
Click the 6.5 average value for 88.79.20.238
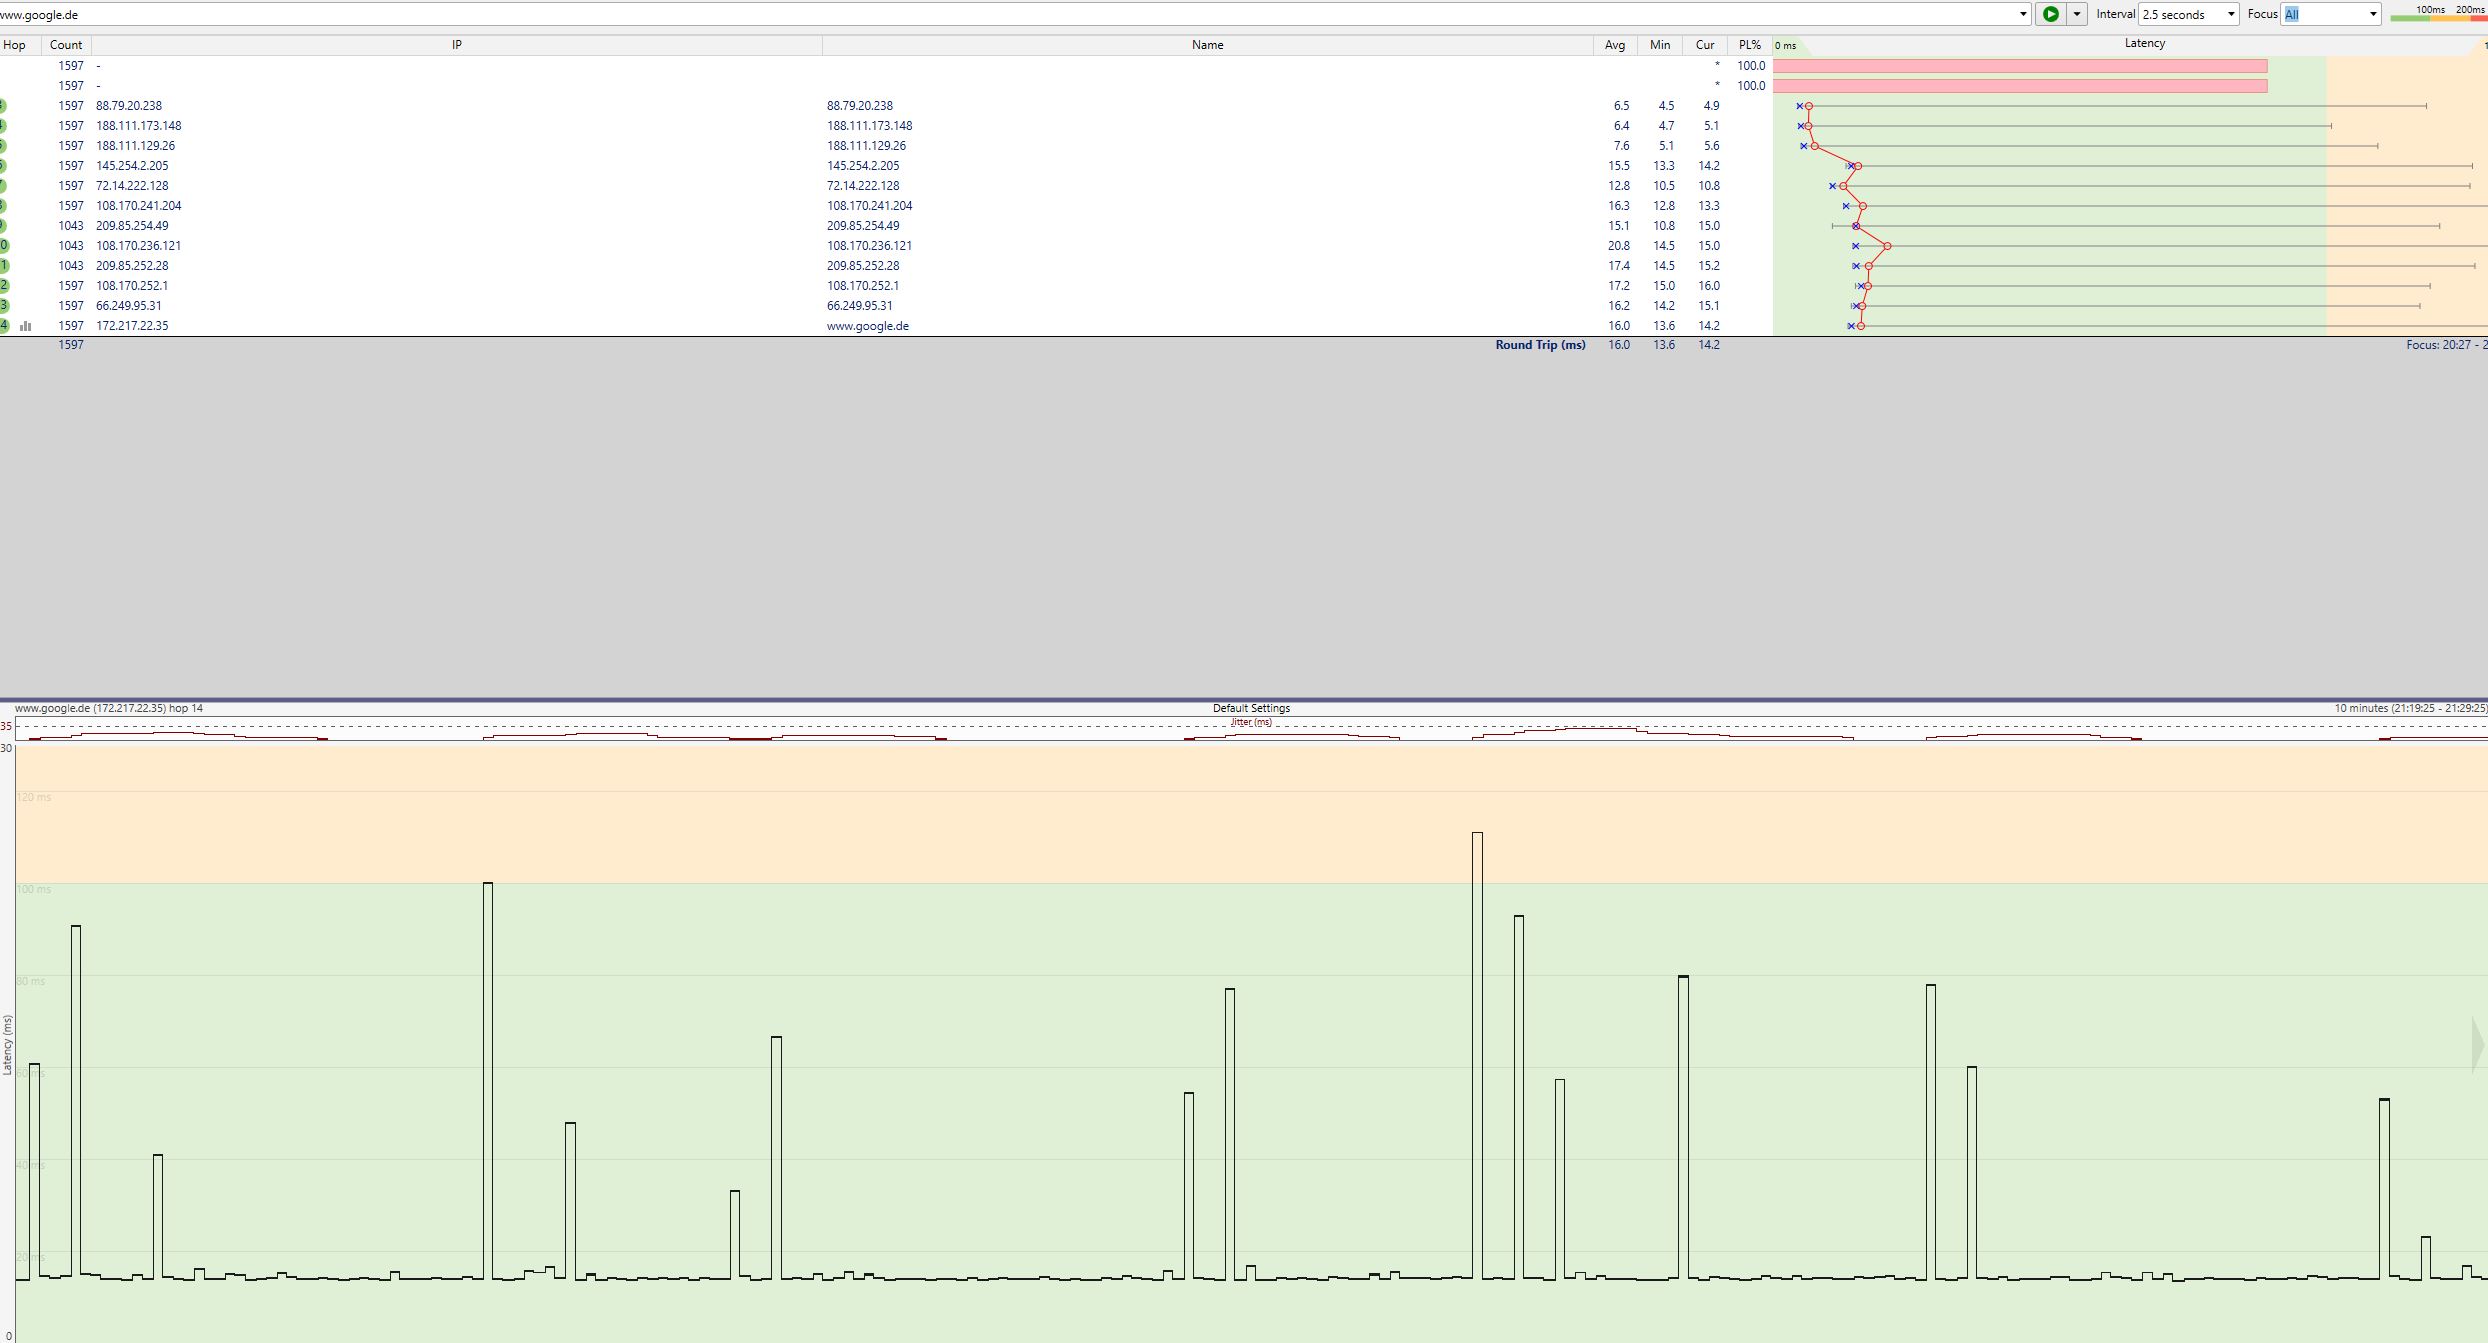coord(1621,106)
